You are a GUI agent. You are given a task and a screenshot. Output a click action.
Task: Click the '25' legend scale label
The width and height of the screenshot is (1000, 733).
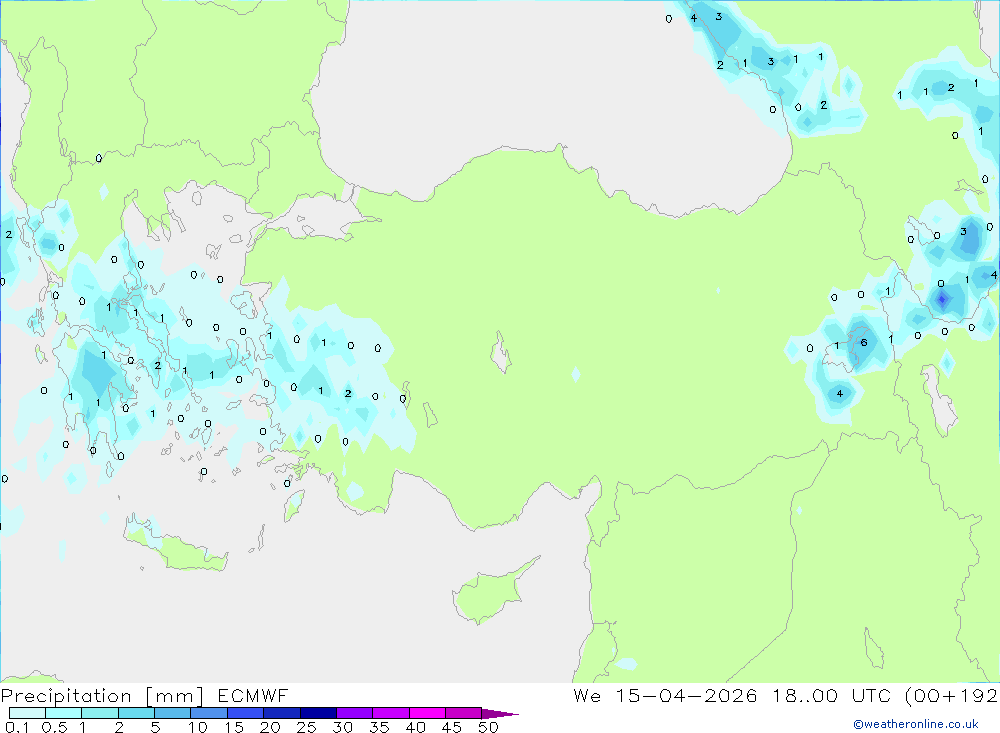point(306,727)
